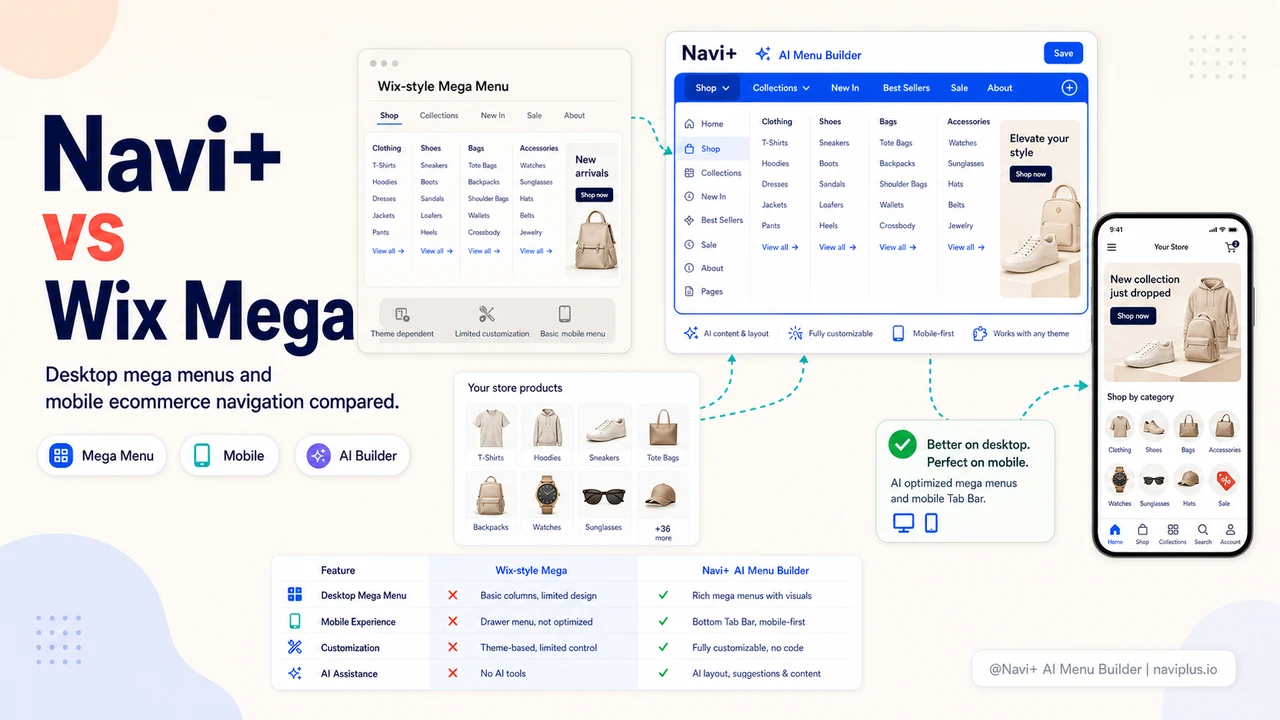Image resolution: width=1280 pixels, height=720 pixels.
Task: Click View all under Accessories in Navi+ panel
Action: [x=966, y=247]
